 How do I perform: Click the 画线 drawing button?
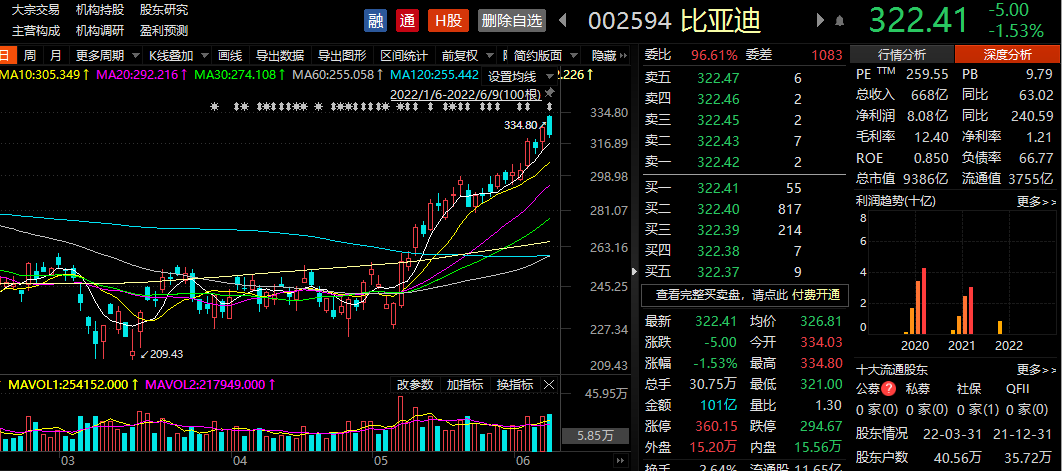pos(230,56)
